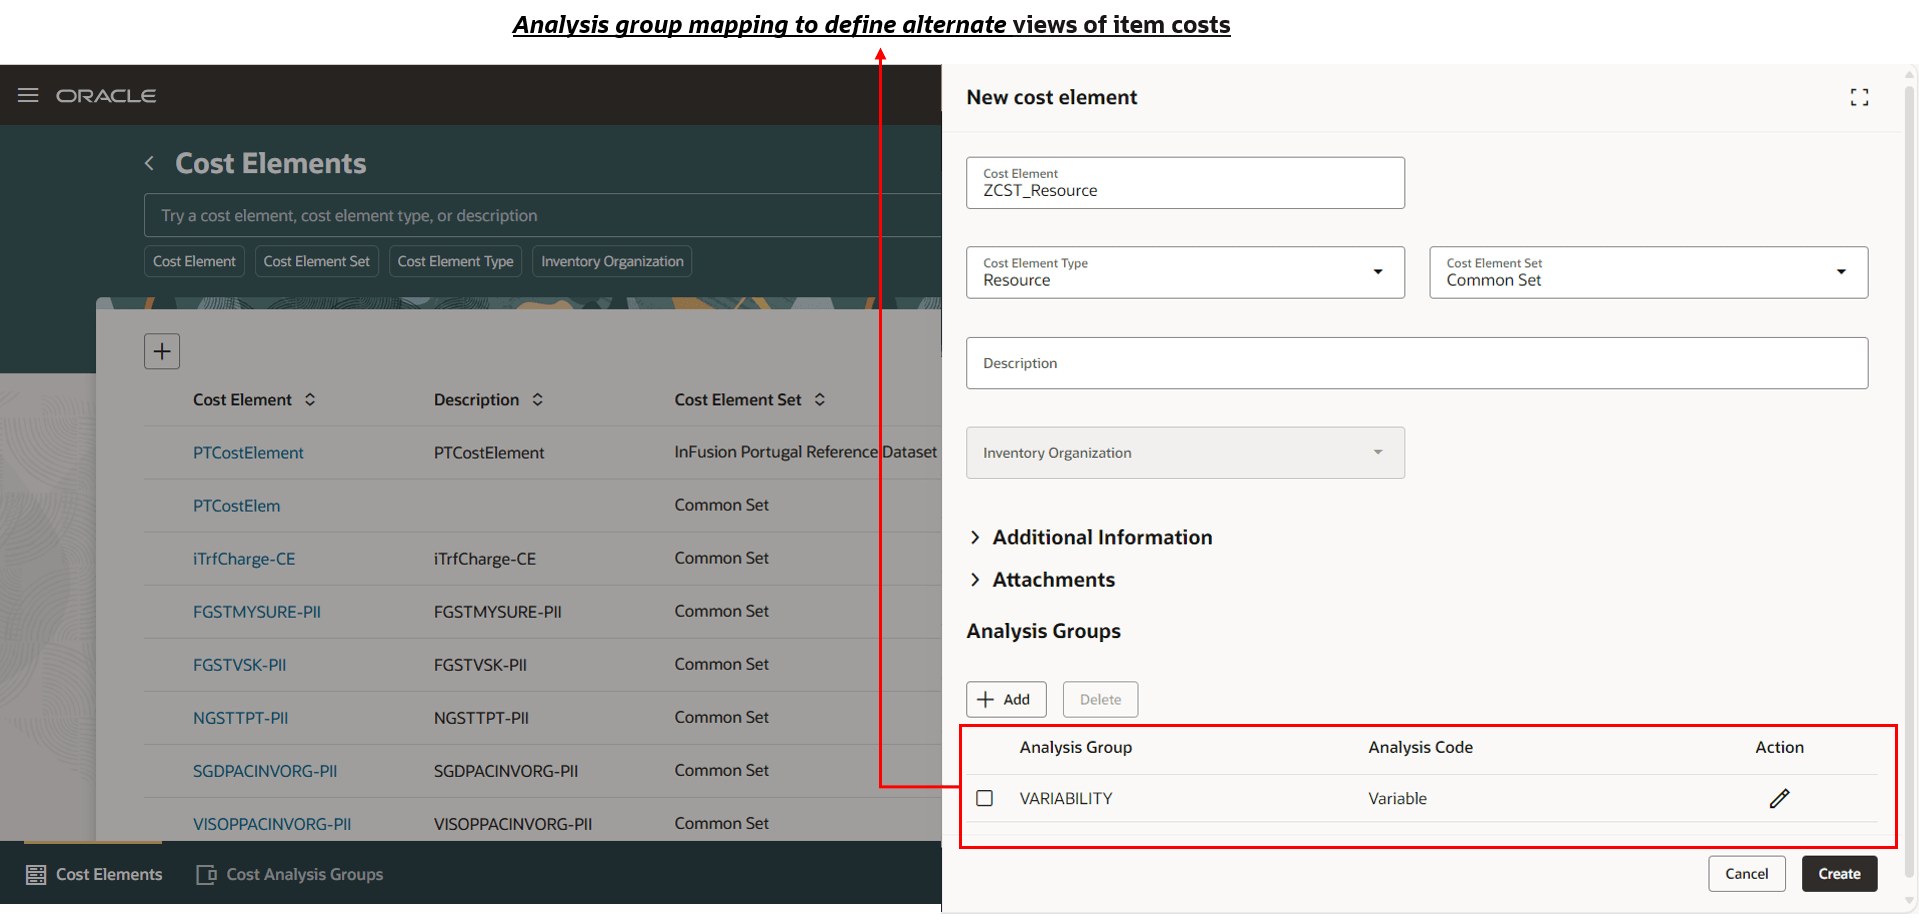
Task: Check the checkbox for the VARIABILITY row
Action: point(985,798)
